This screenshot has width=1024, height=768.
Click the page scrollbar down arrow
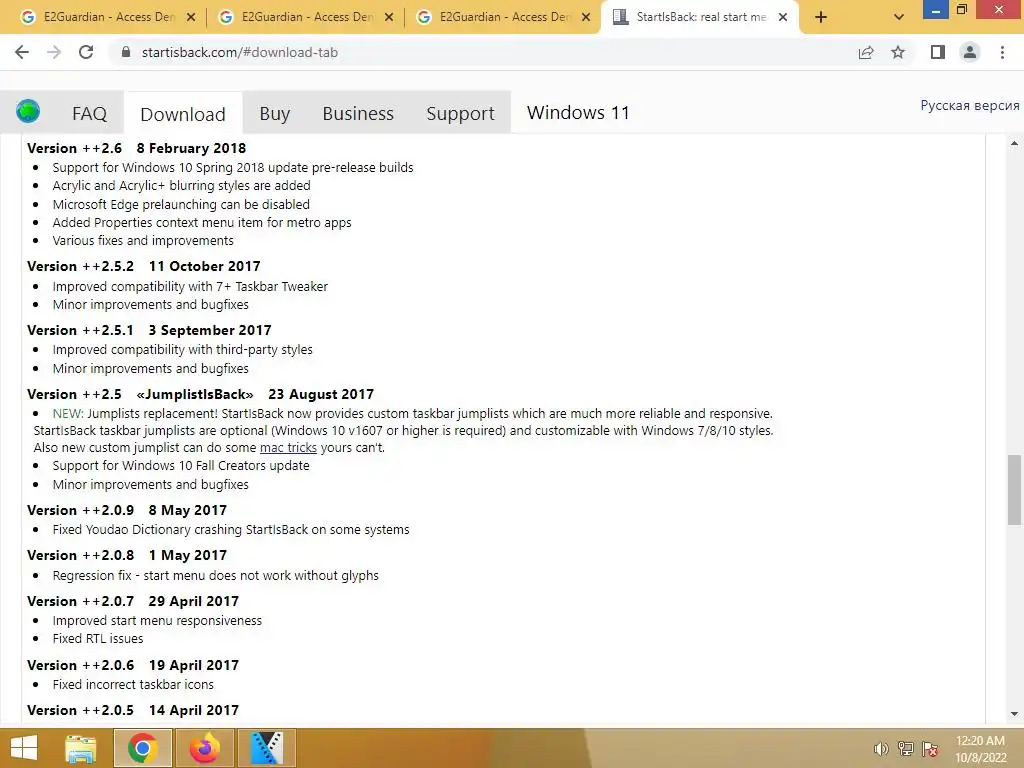click(1014, 714)
